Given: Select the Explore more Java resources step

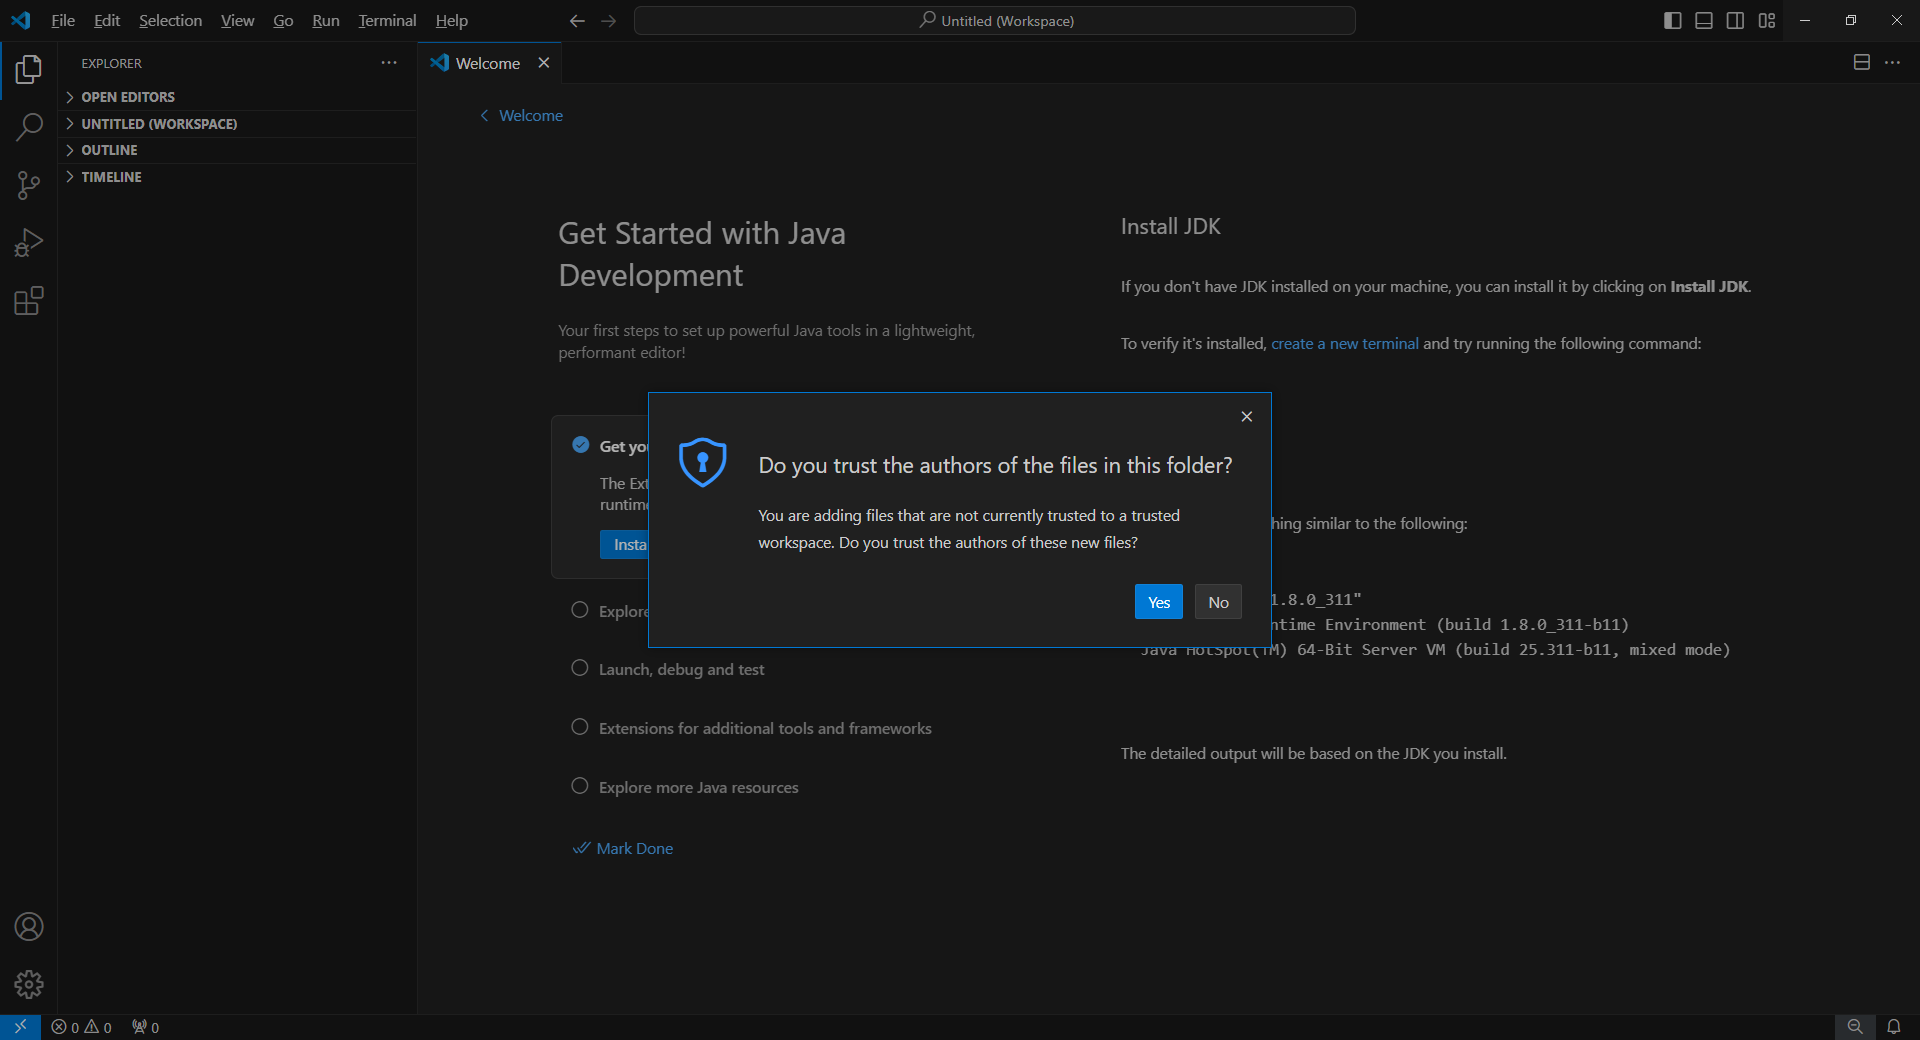Looking at the screenshot, I should point(697,787).
